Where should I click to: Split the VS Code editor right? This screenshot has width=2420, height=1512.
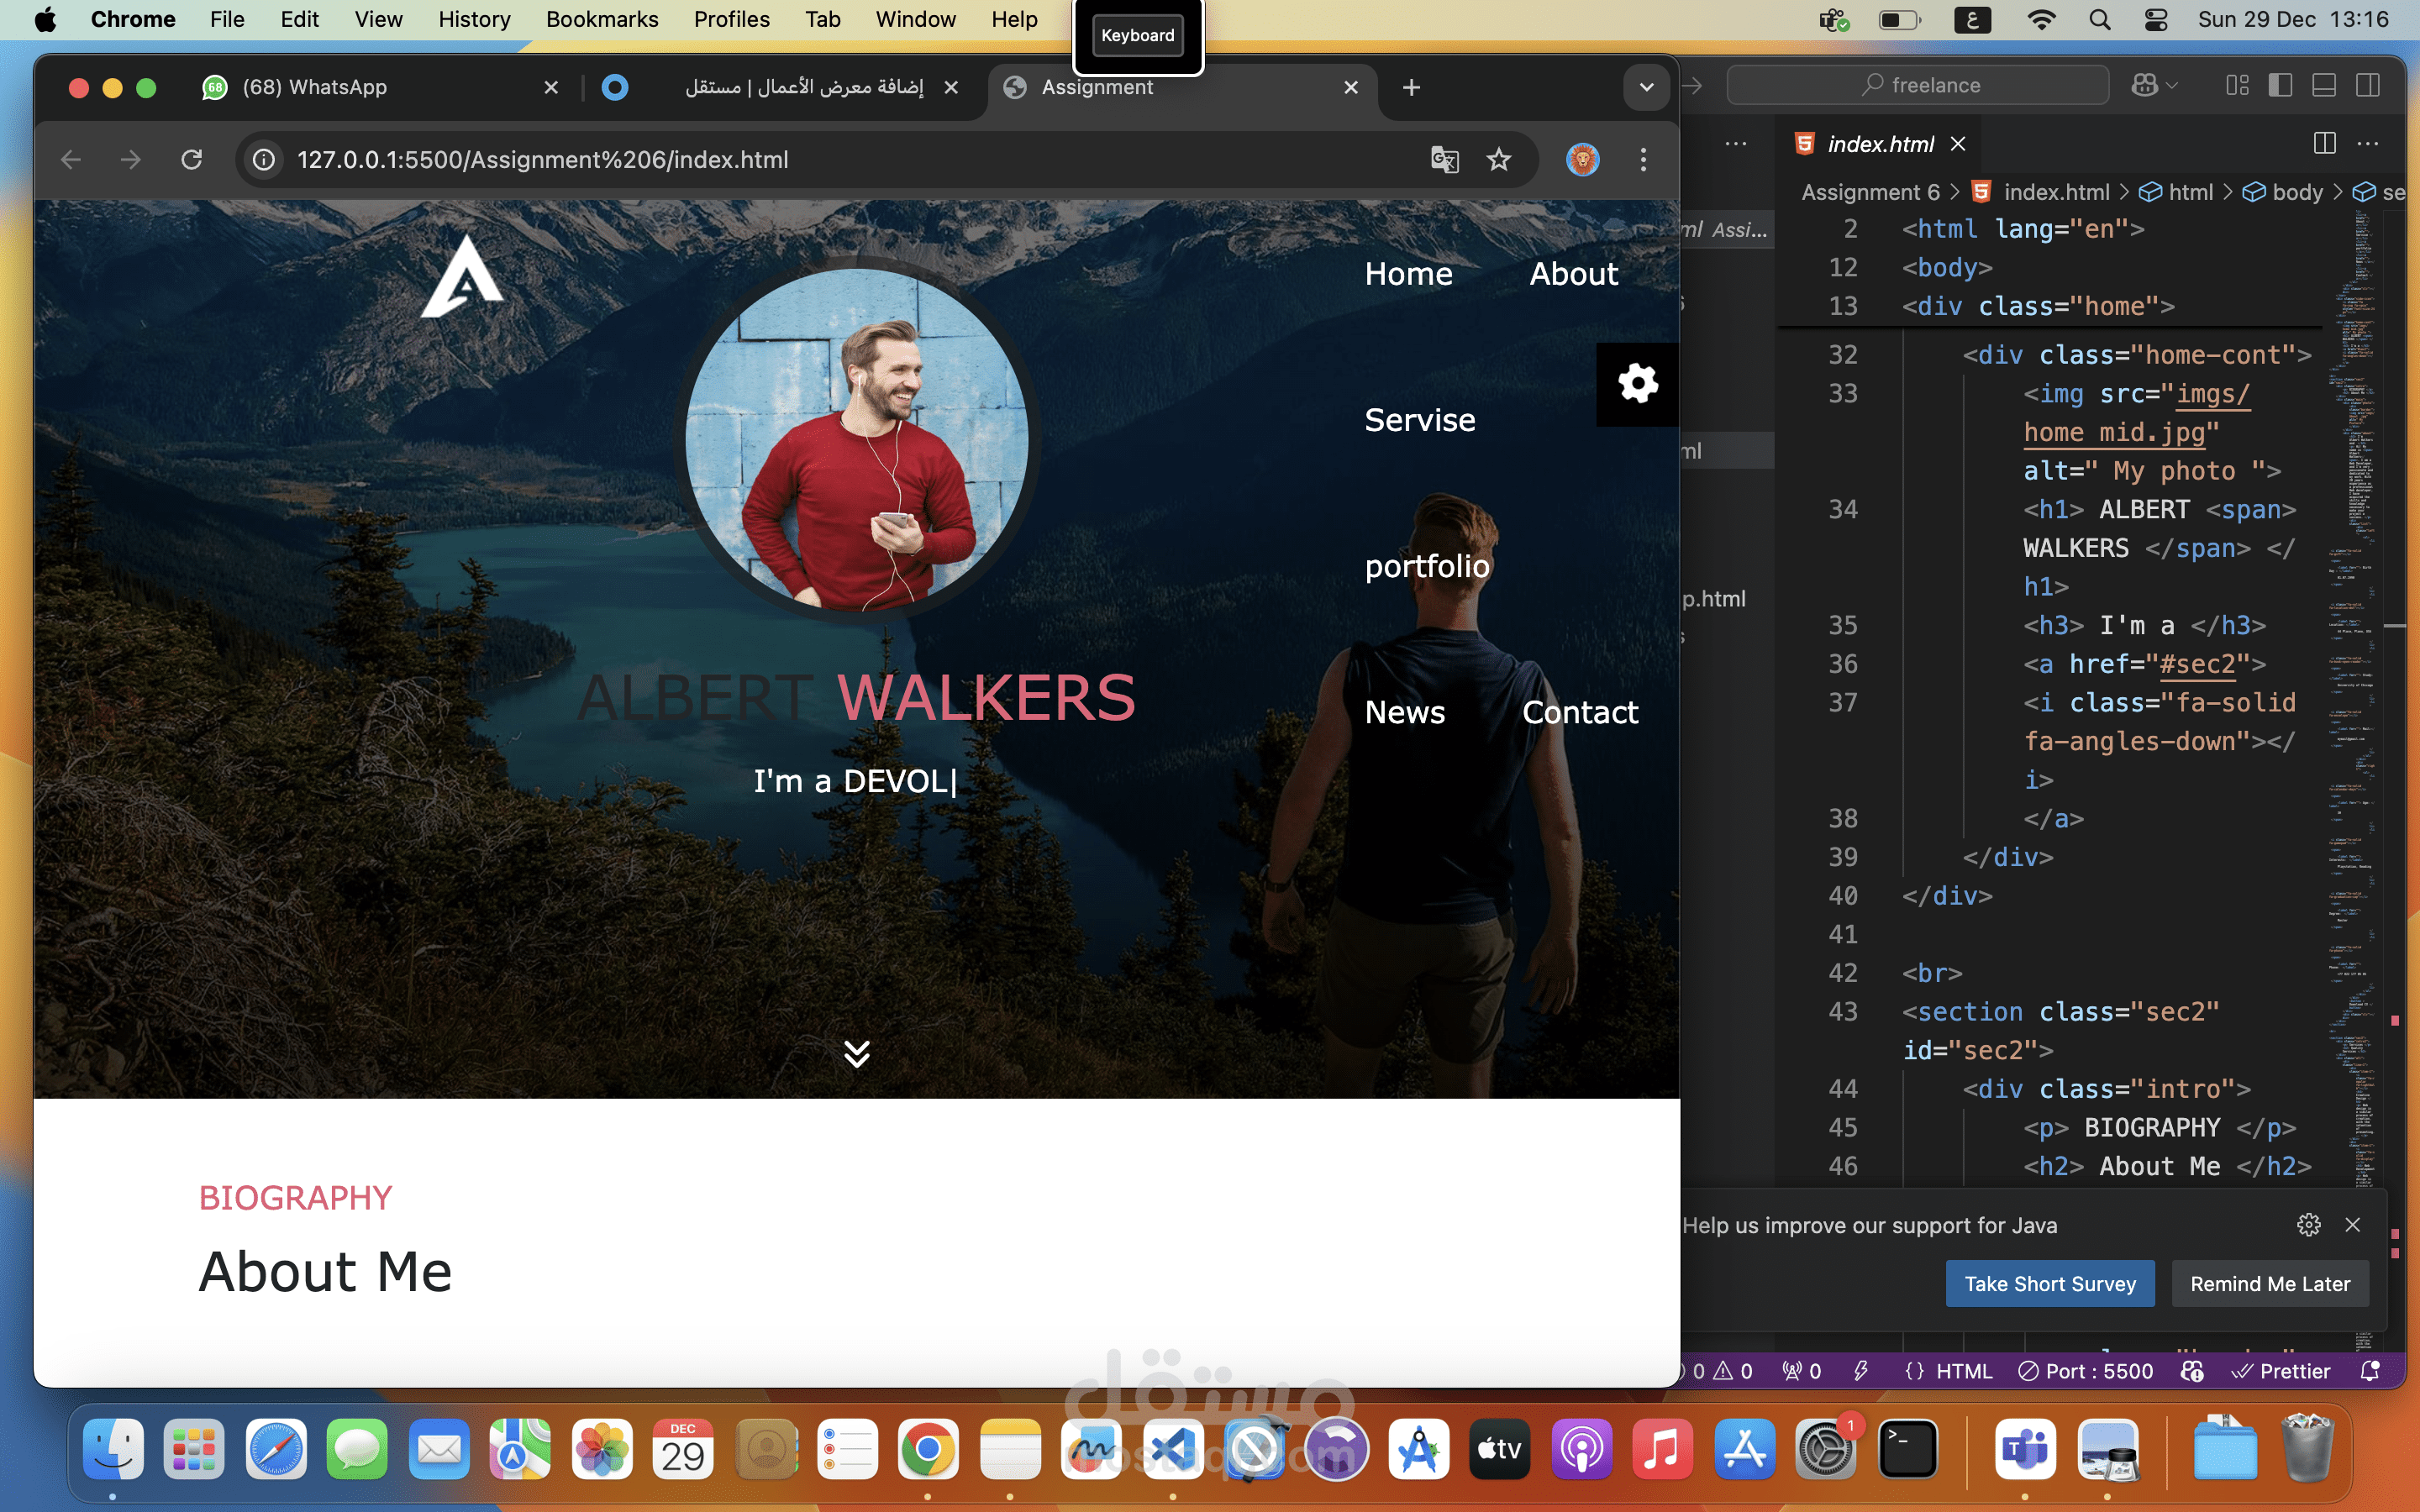coord(2325,144)
